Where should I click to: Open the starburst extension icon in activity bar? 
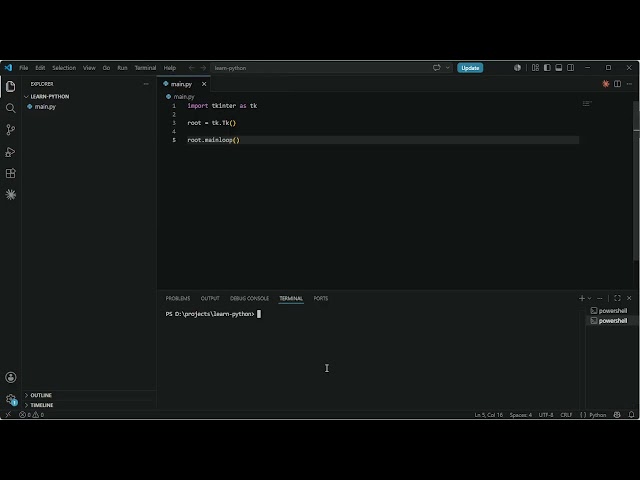[11, 195]
